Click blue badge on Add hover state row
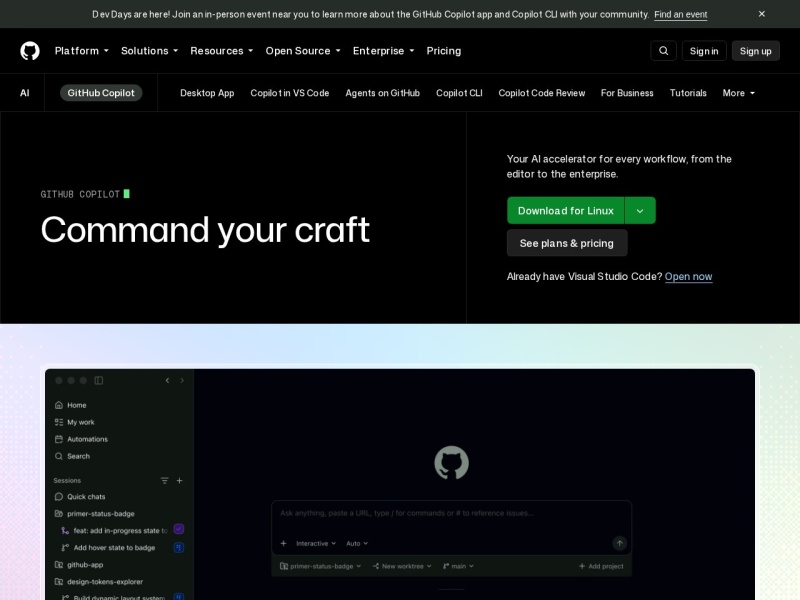The image size is (800, 600). pyautogui.click(x=179, y=547)
